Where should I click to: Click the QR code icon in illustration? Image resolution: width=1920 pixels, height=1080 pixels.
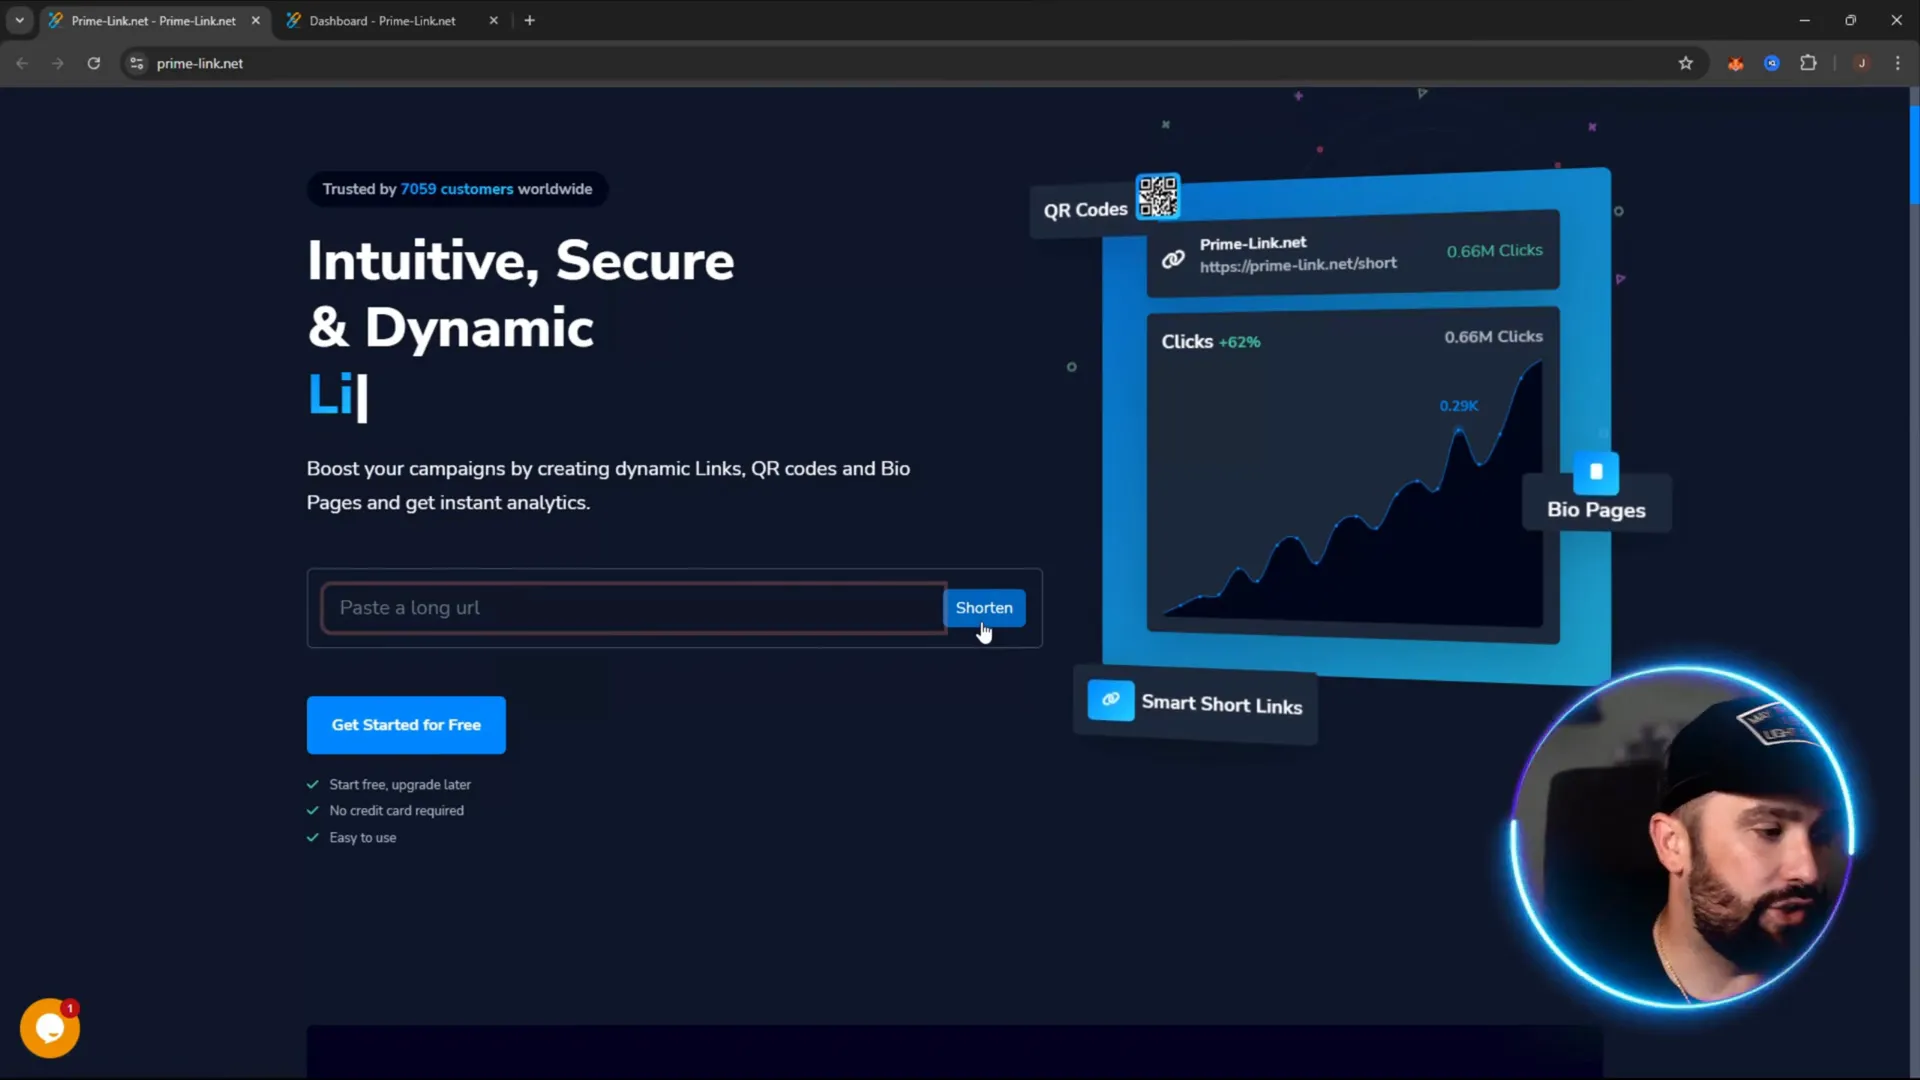1158,196
